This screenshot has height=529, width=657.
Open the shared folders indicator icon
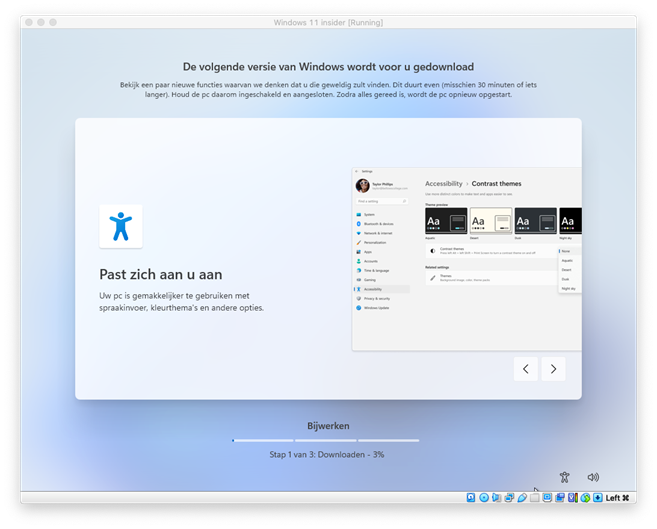(534, 498)
